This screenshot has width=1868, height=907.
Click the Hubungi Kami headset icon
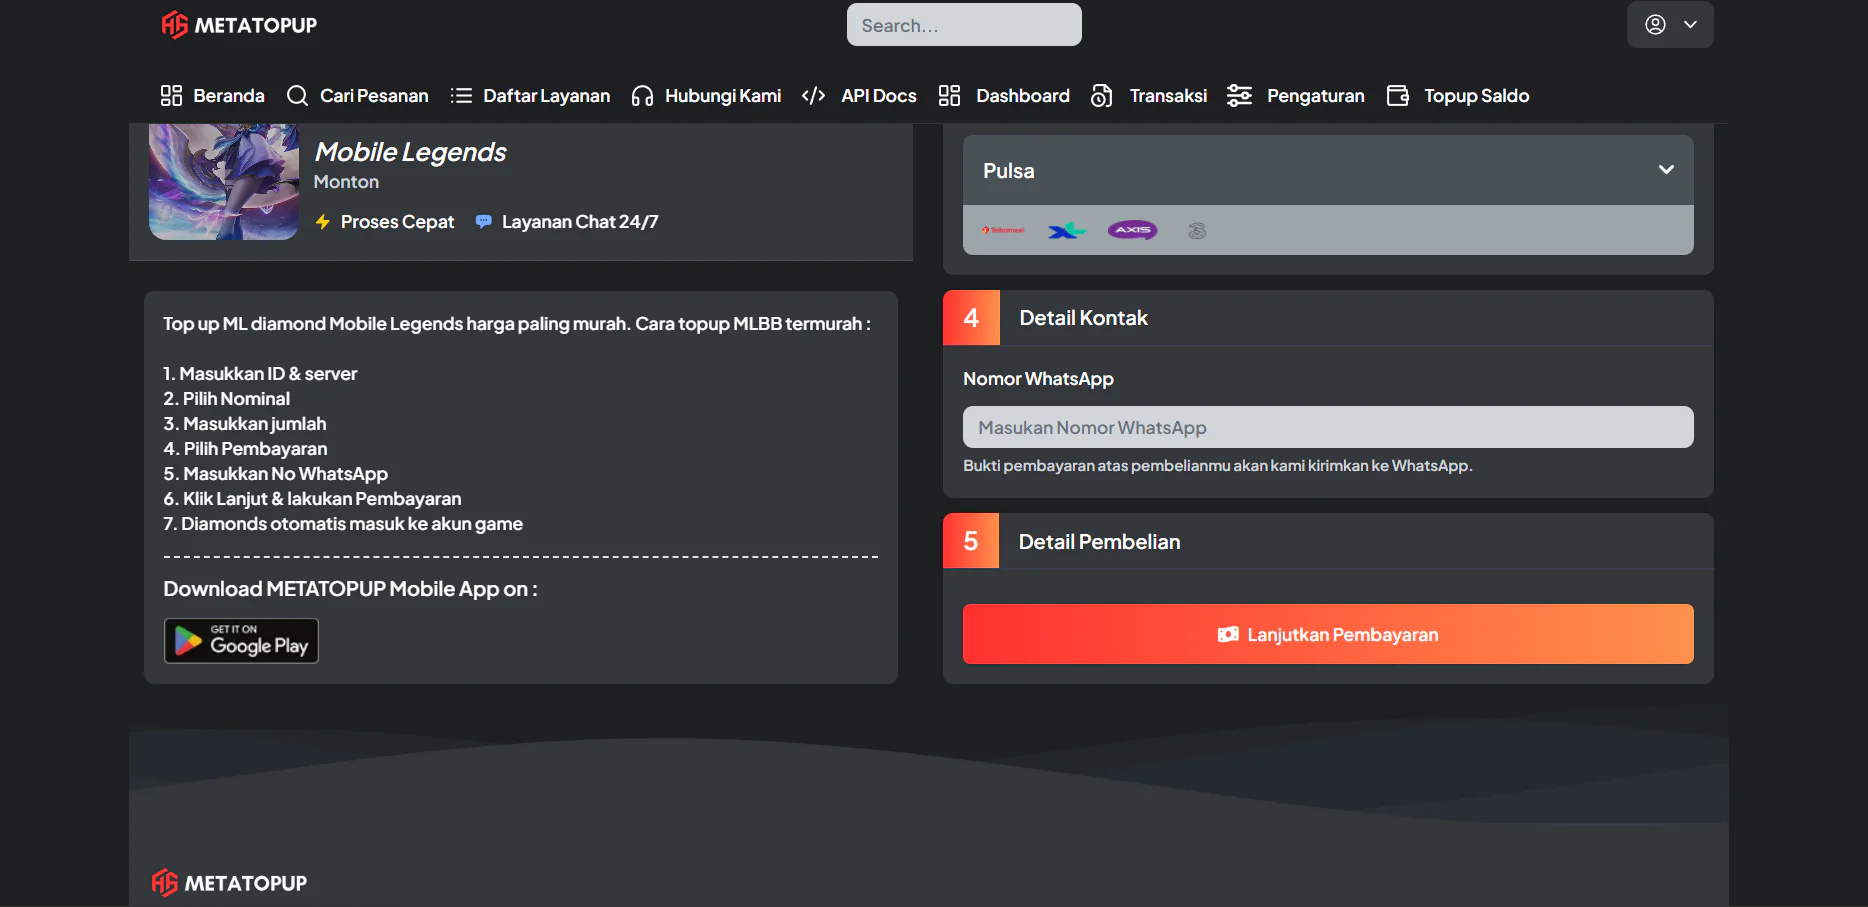tap(642, 96)
